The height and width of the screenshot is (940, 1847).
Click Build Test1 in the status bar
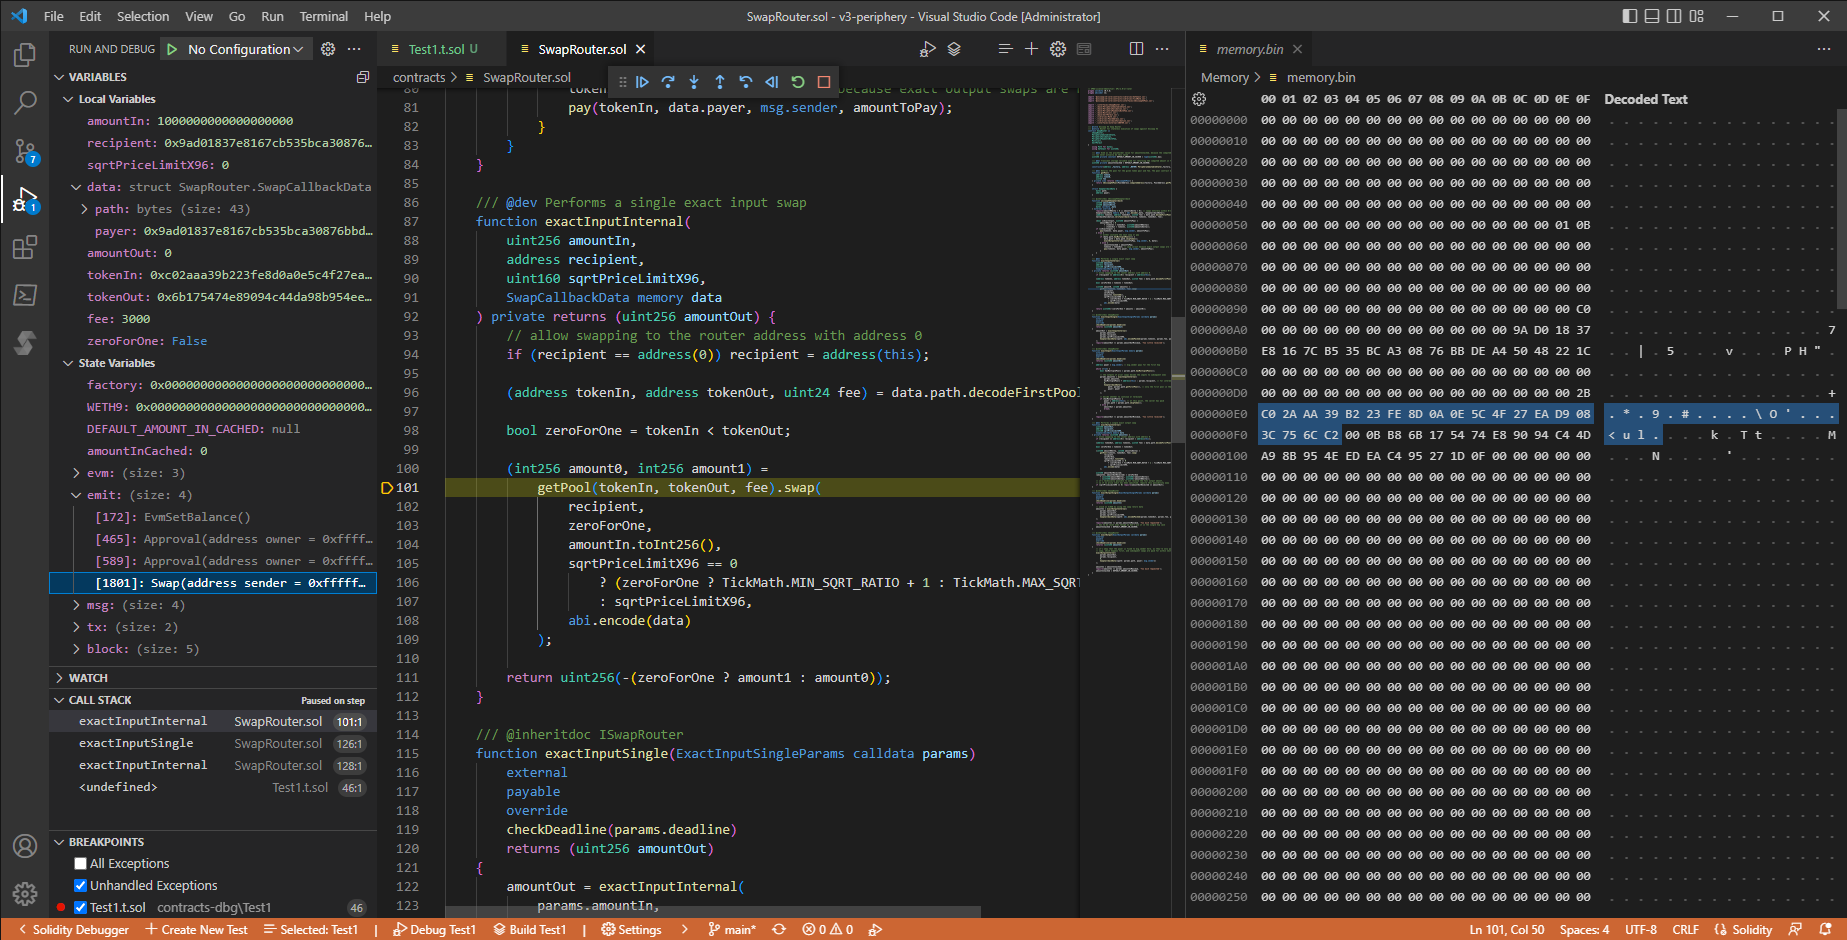pos(530,930)
